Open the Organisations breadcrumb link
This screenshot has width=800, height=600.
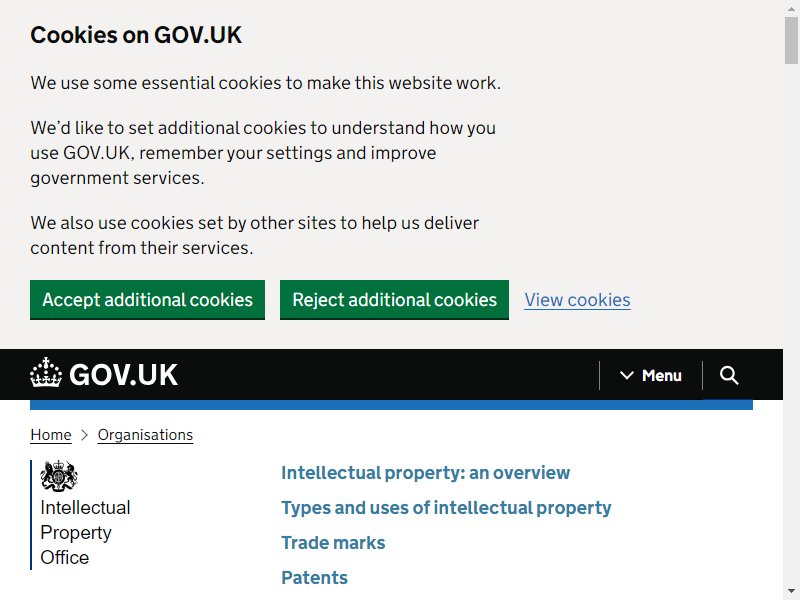(145, 435)
